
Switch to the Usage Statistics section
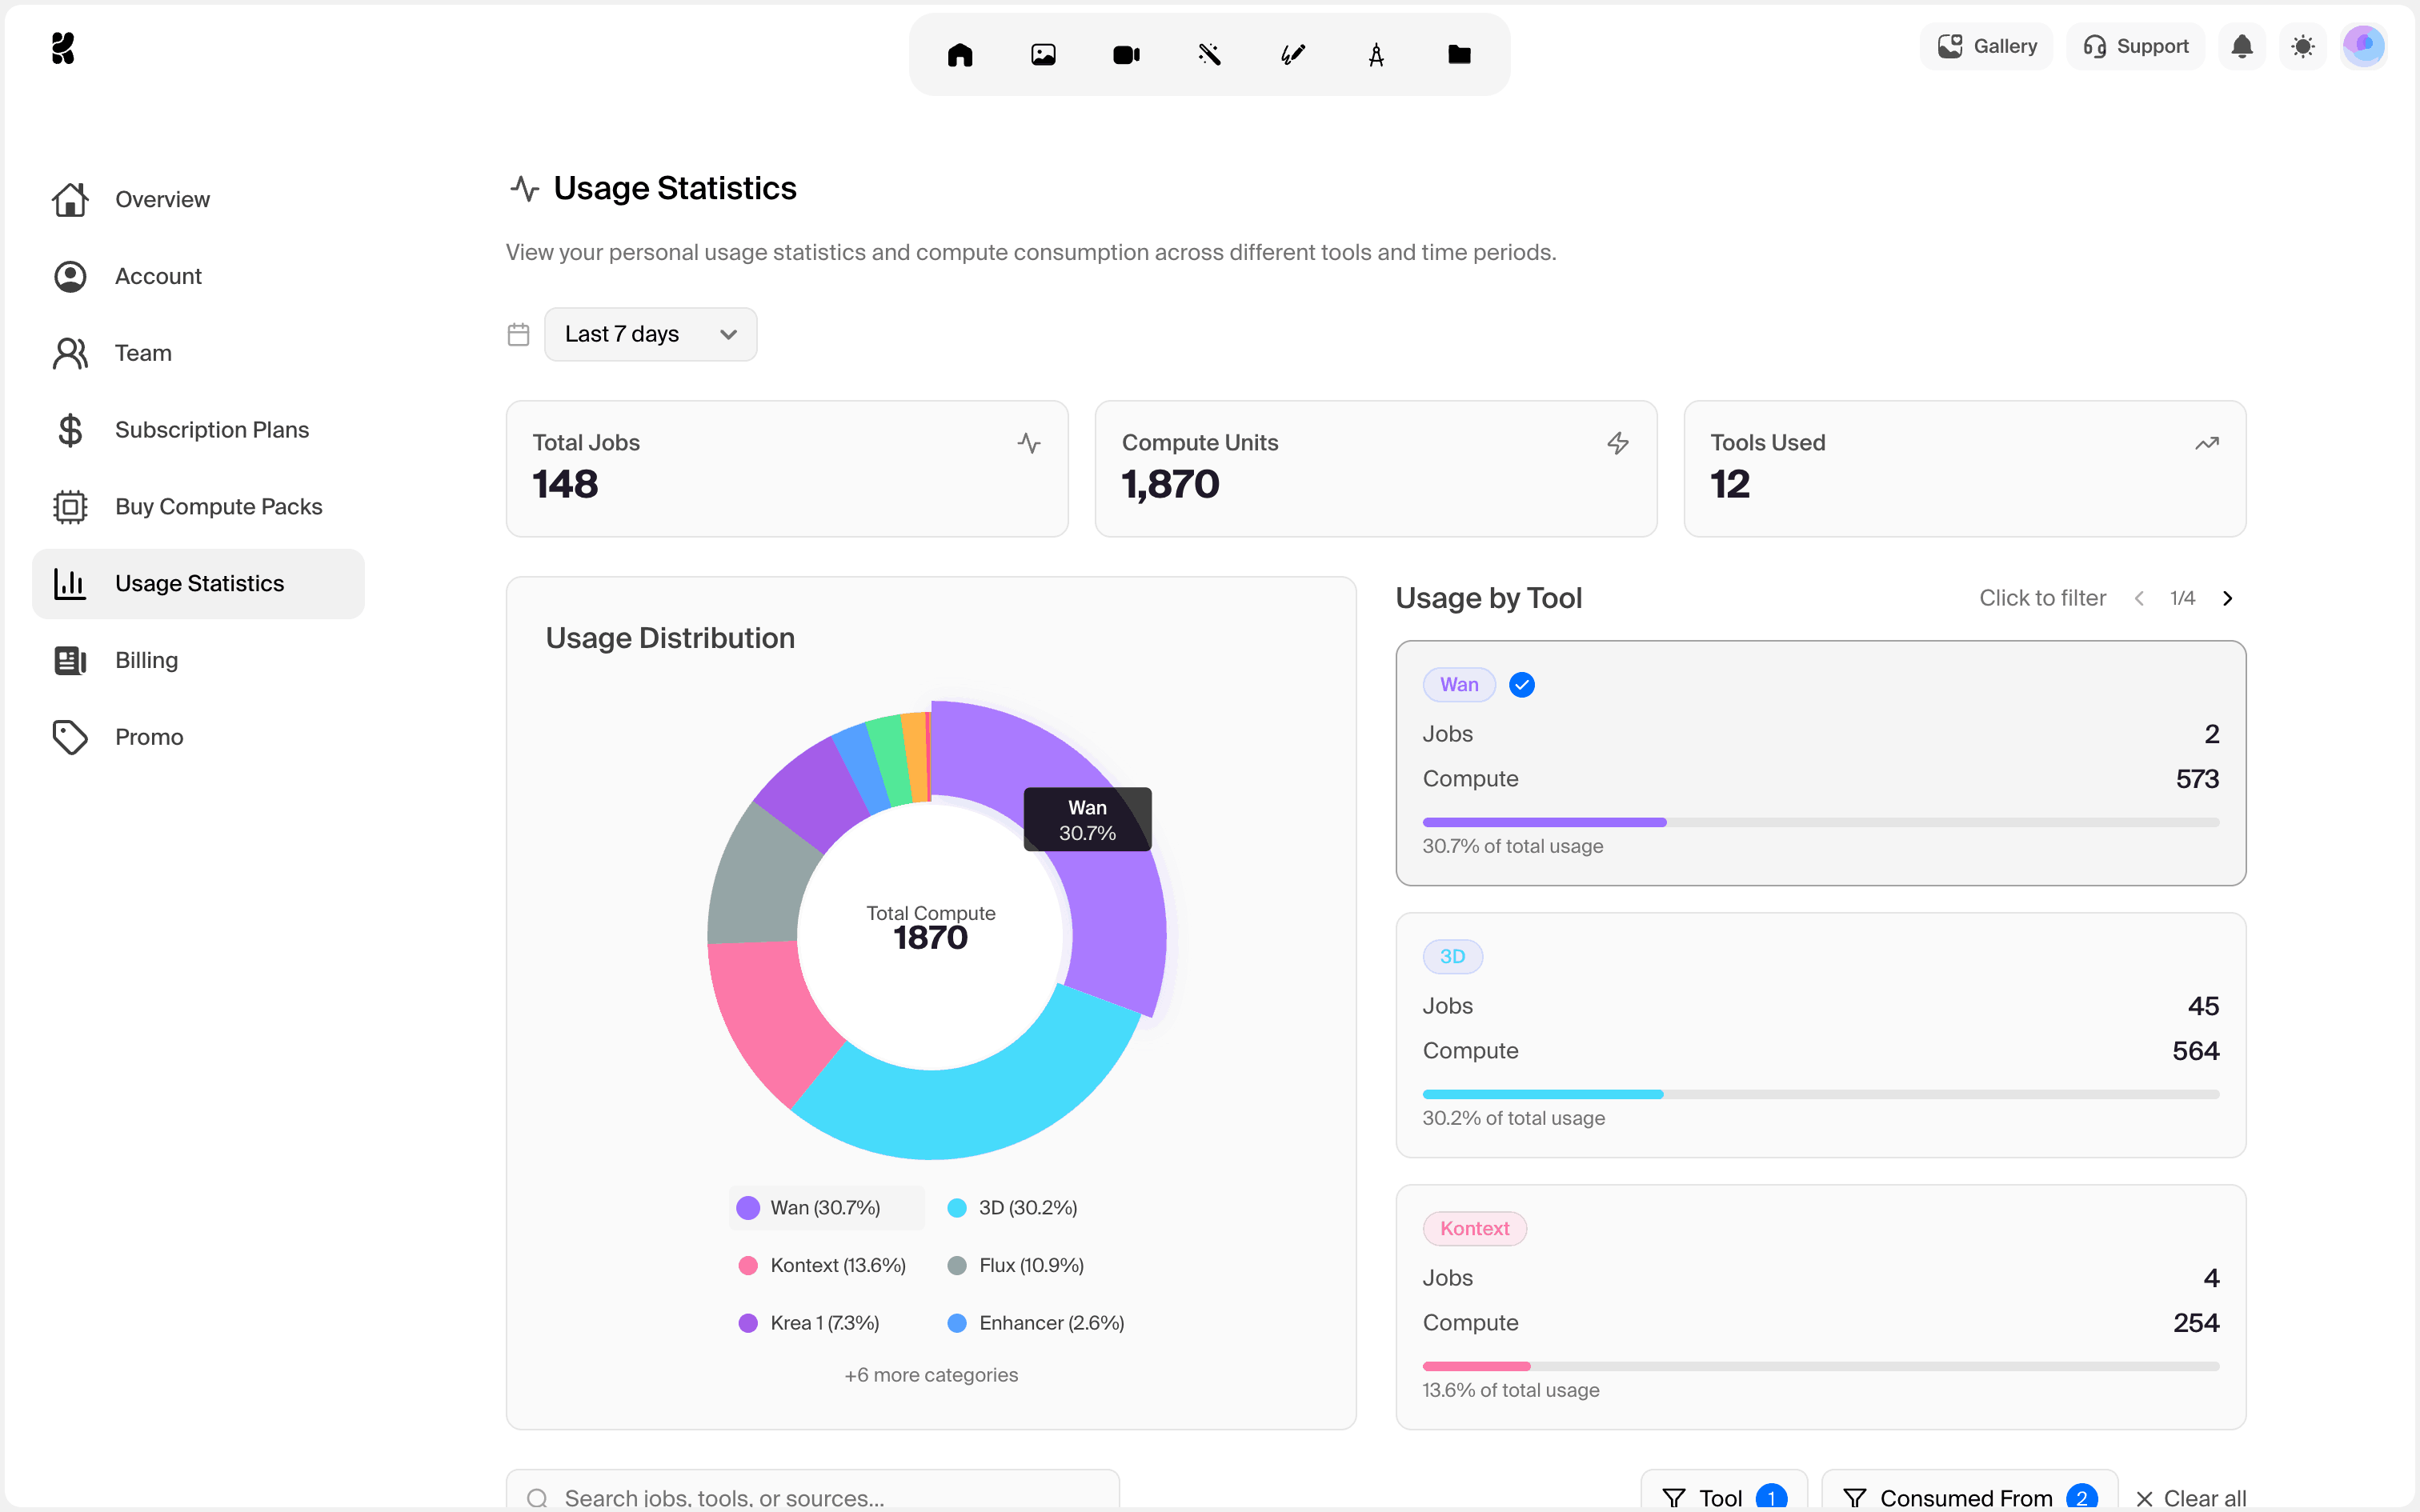coord(198,583)
